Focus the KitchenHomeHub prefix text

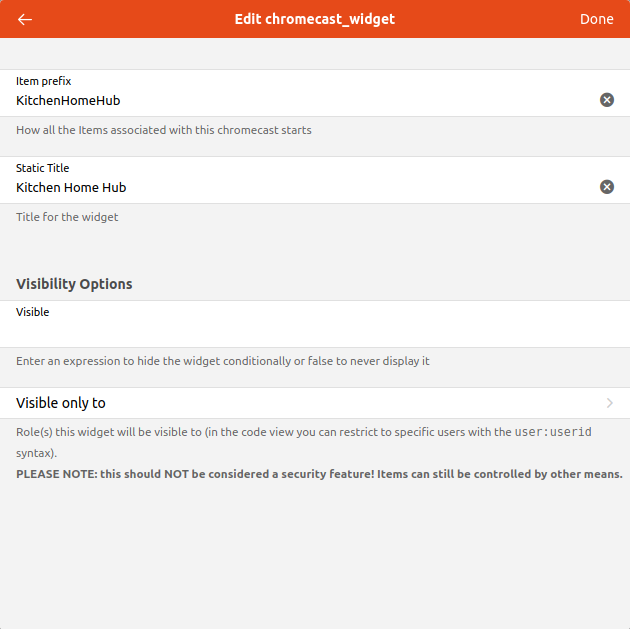tap(68, 101)
